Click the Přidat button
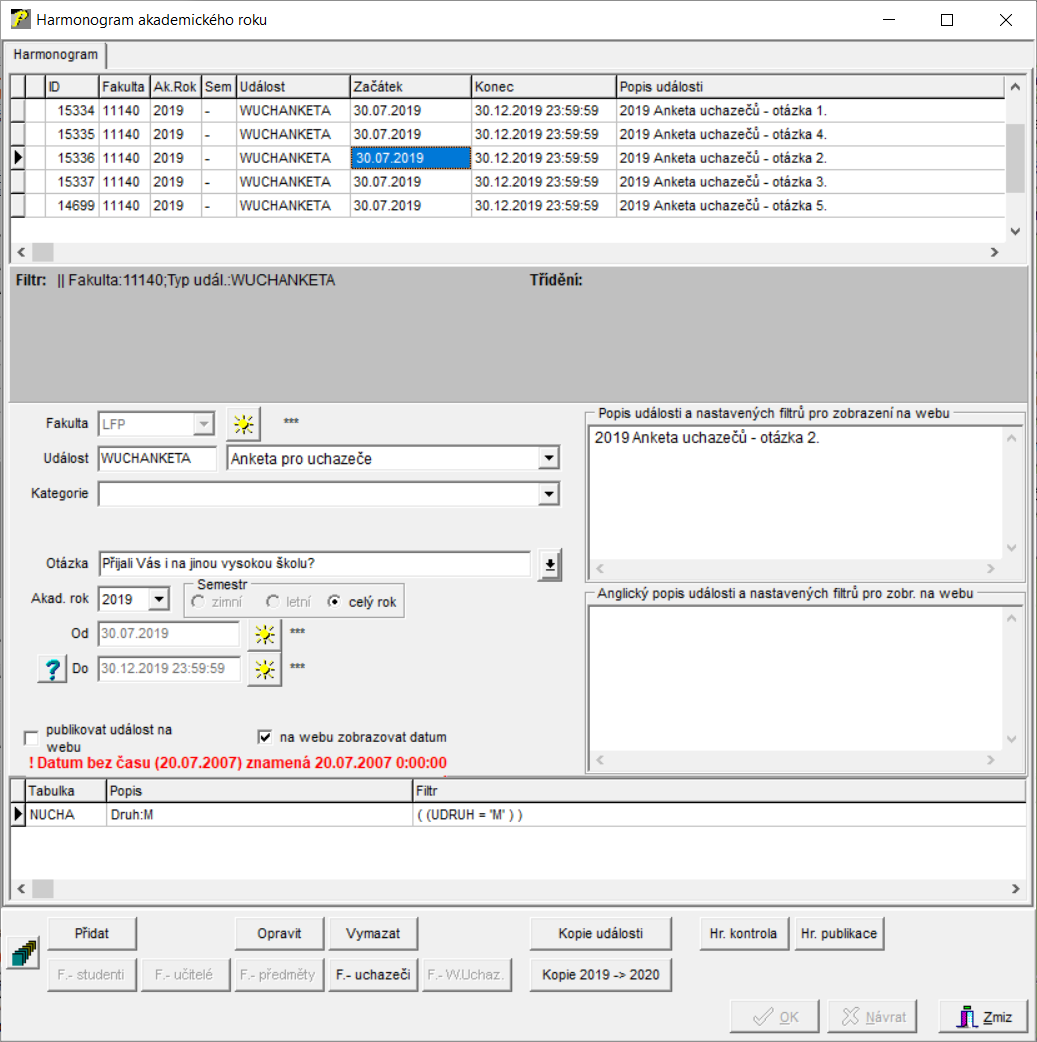The width and height of the screenshot is (1037, 1042). point(91,933)
